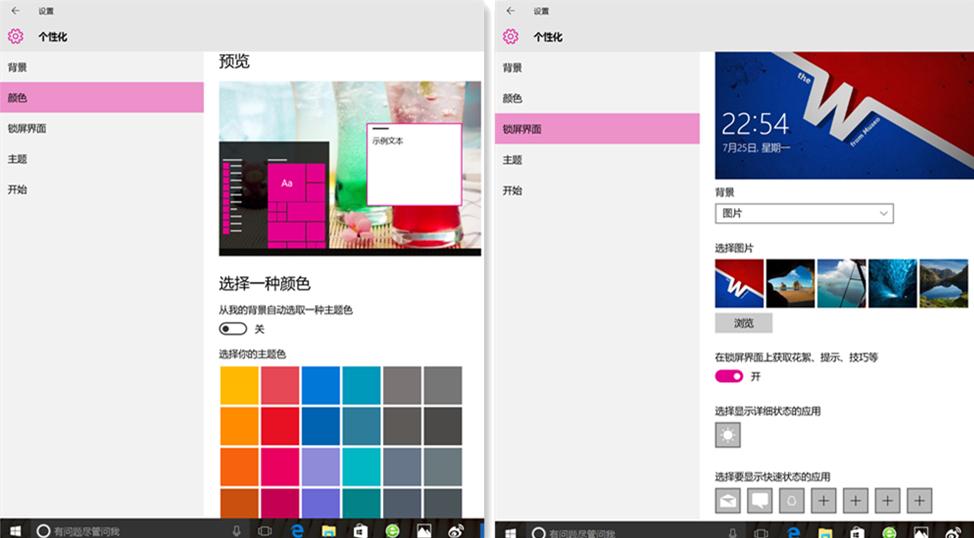Open 颜色 in right window sidebar
Screen dimensions: 974x538
[597, 98]
